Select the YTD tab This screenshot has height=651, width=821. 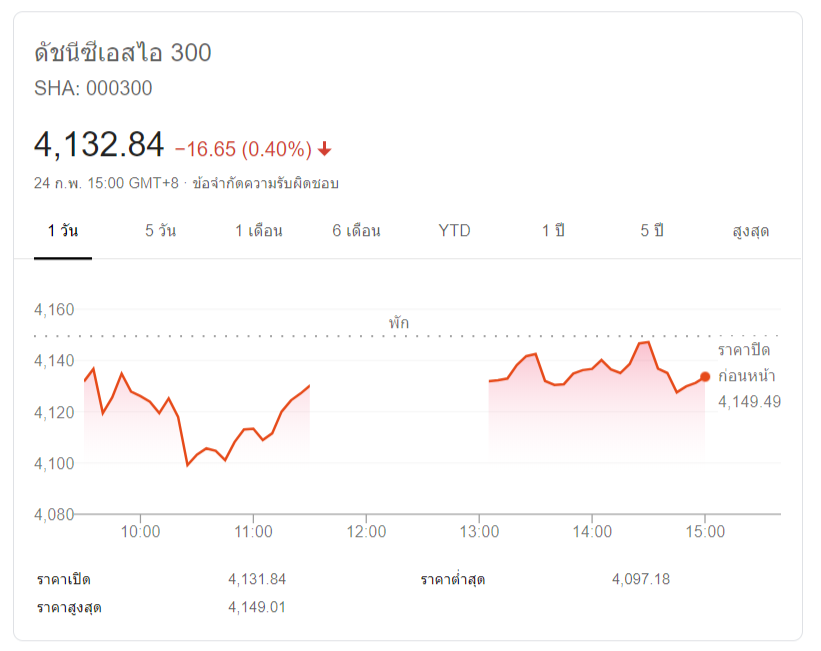[x=454, y=231]
